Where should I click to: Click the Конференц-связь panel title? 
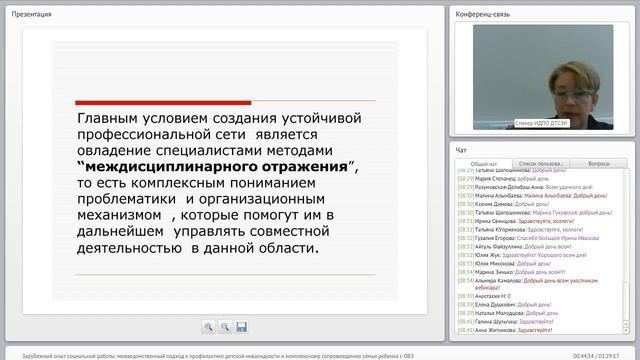(482, 14)
